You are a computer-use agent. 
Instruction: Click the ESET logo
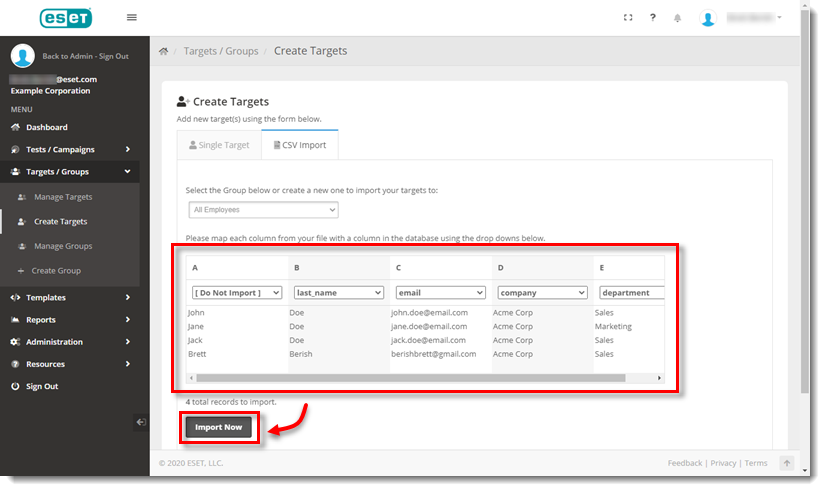point(66,18)
